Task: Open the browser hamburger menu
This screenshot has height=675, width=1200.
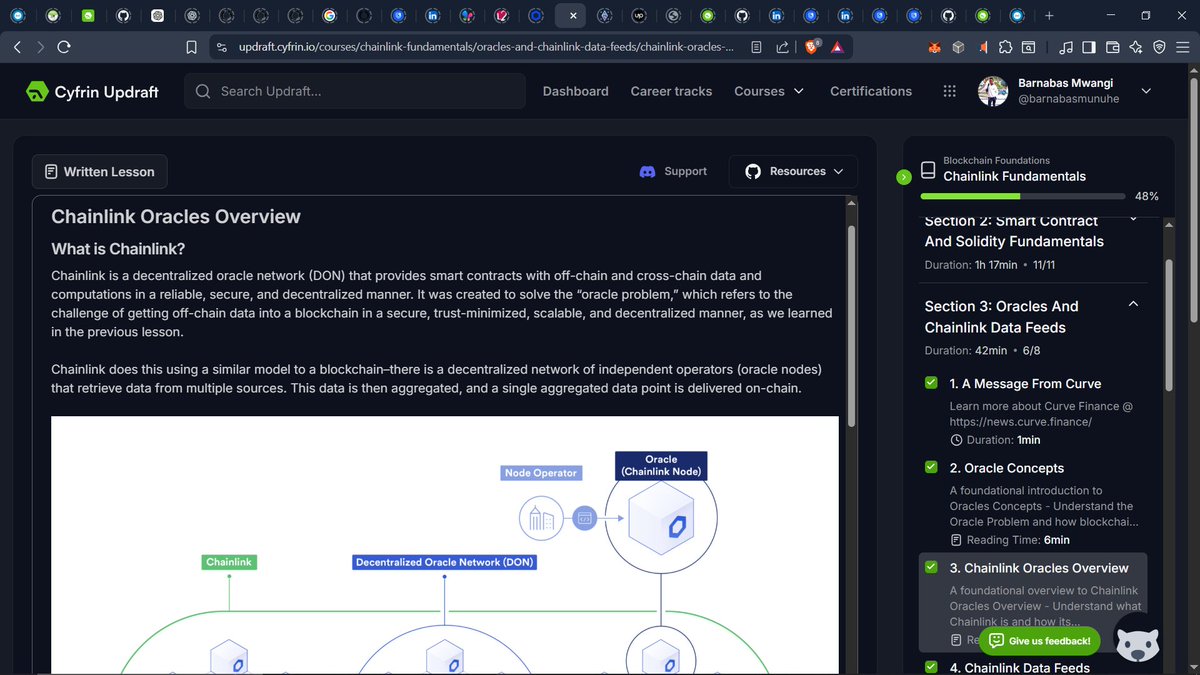Action: pyautogui.click(x=1183, y=47)
